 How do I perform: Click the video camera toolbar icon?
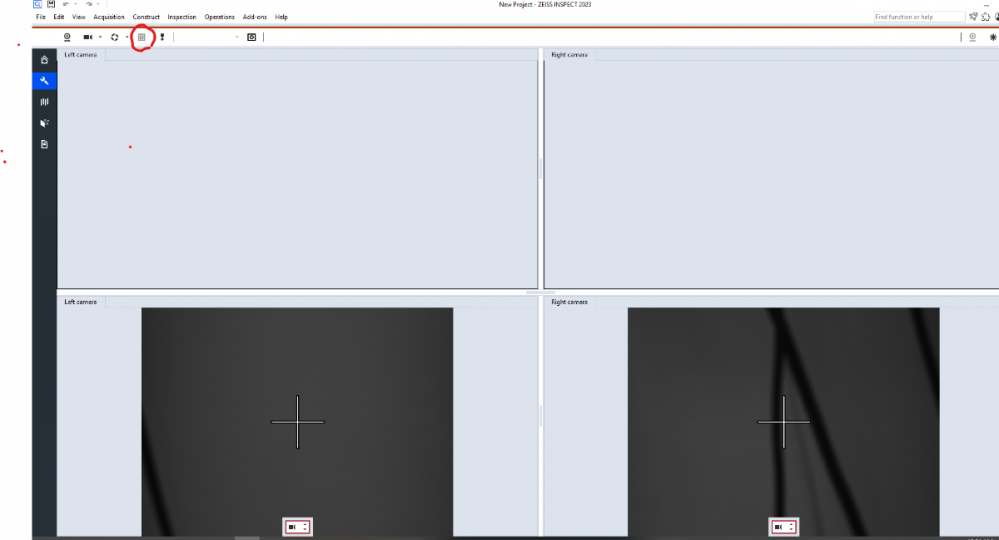click(87, 37)
